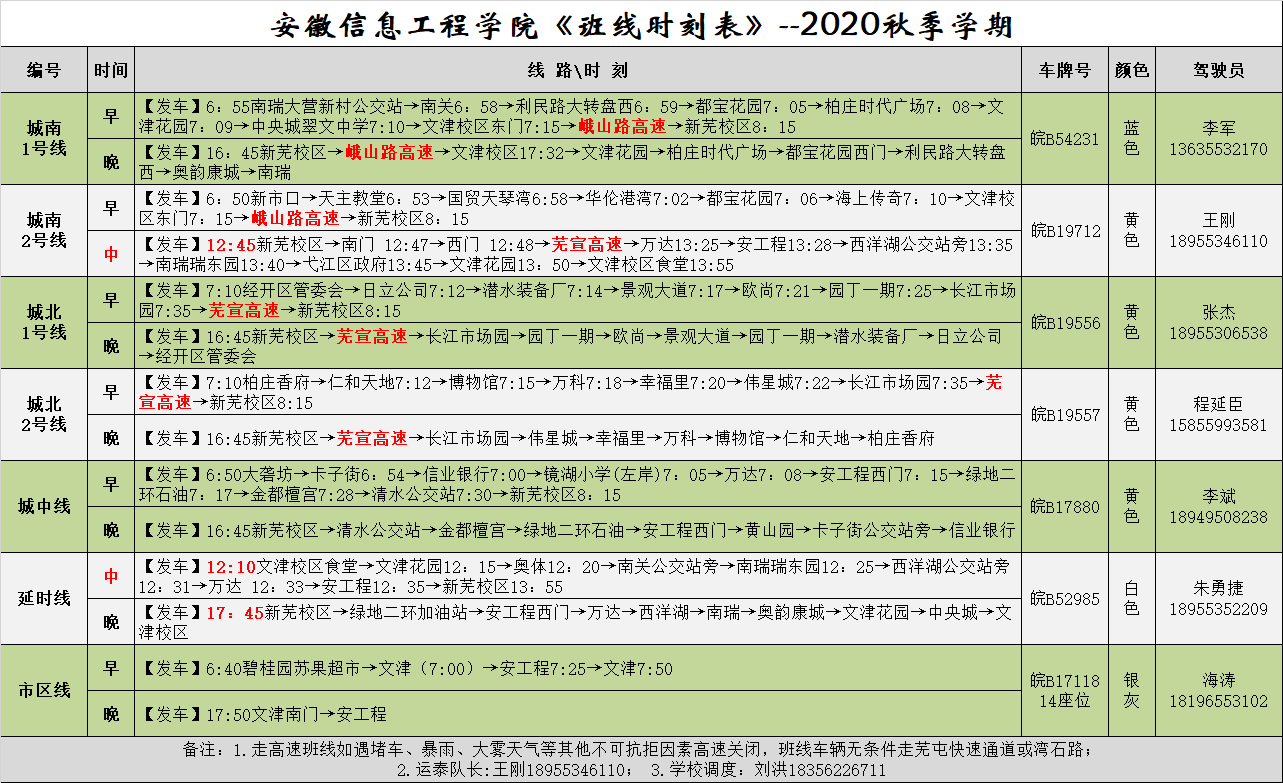This screenshot has width=1283, height=783.
Task: Click the 城南2号线 route cell
Action: (44, 231)
